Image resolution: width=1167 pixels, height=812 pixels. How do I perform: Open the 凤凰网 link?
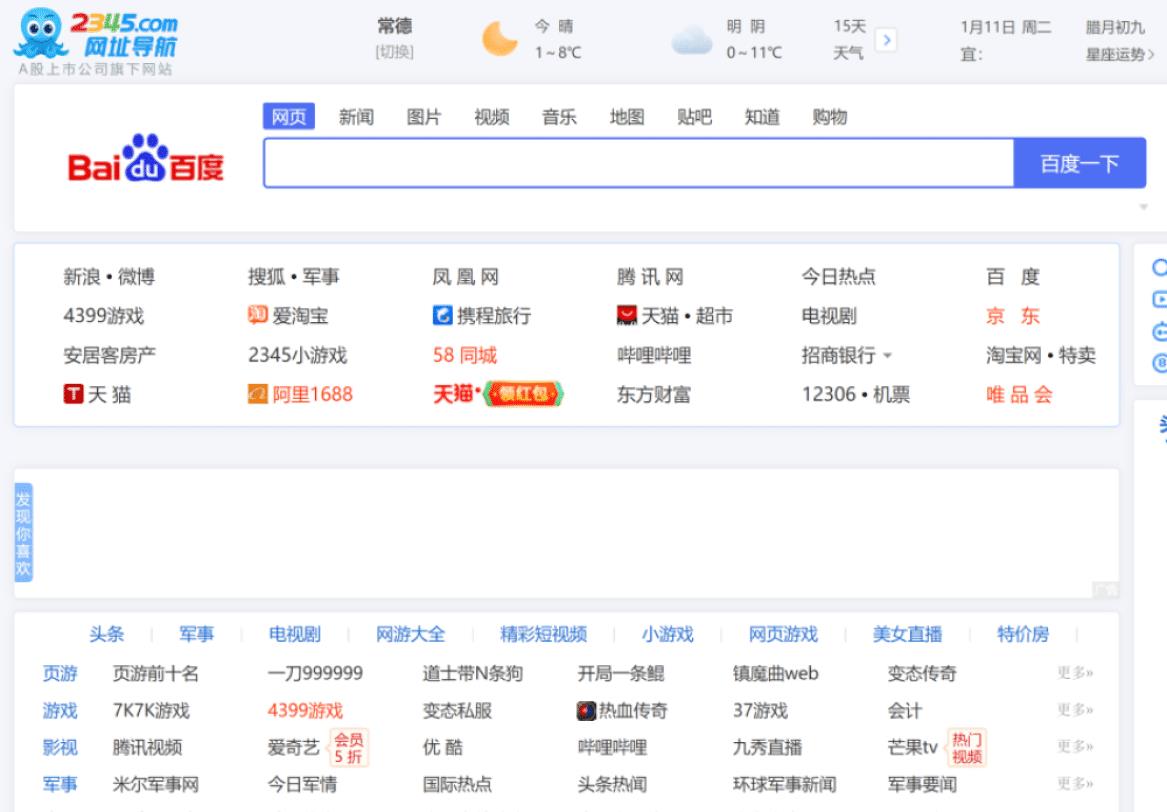tap(466, 277)
